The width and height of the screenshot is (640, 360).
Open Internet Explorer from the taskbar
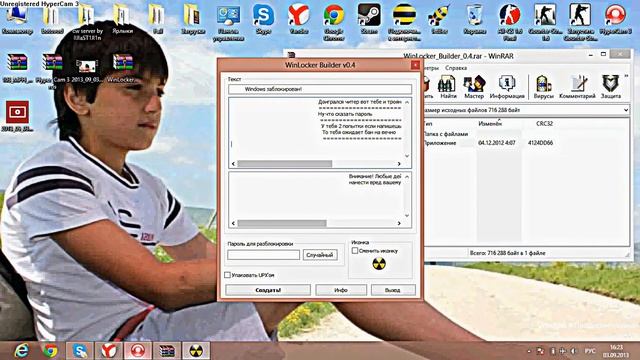point(21,351)
